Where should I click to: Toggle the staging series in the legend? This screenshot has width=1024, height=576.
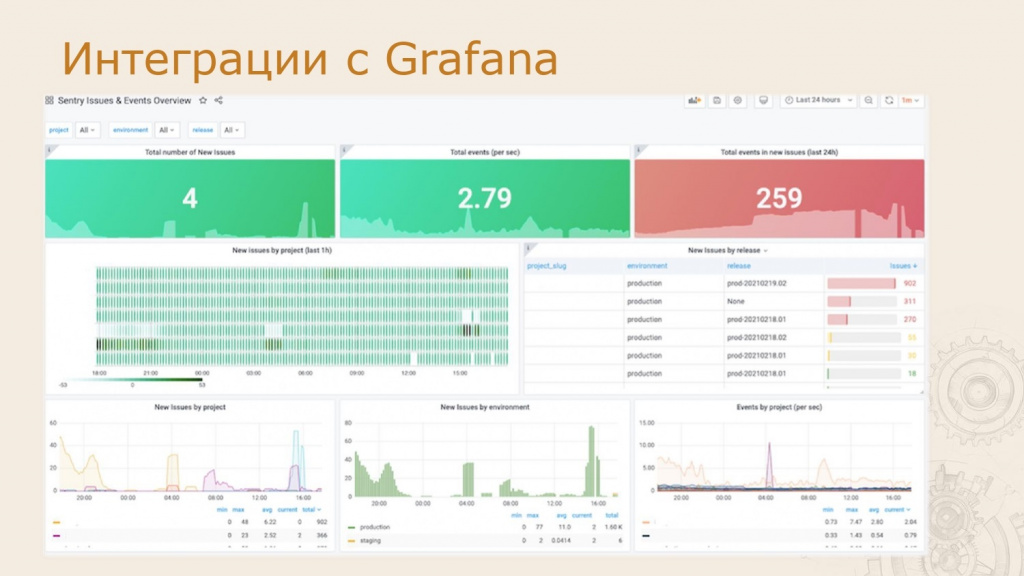point(370,541)
